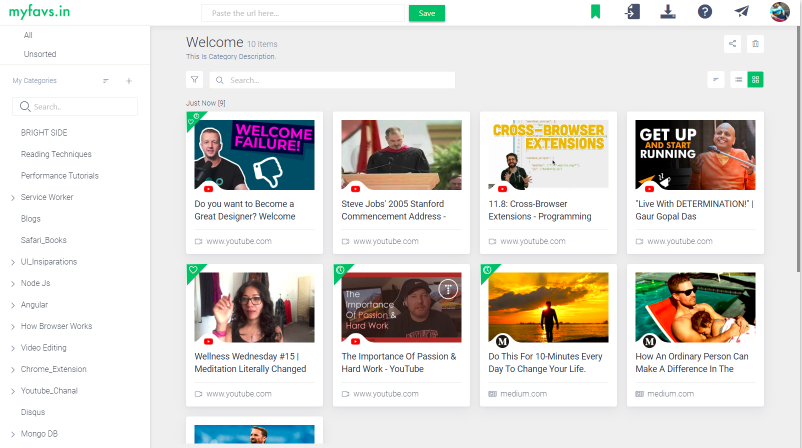Open 11.8: Cross-Browser Extensions title
Image resolution: width=802 pixels, height=448 pixels.
(x=540, y=210)
